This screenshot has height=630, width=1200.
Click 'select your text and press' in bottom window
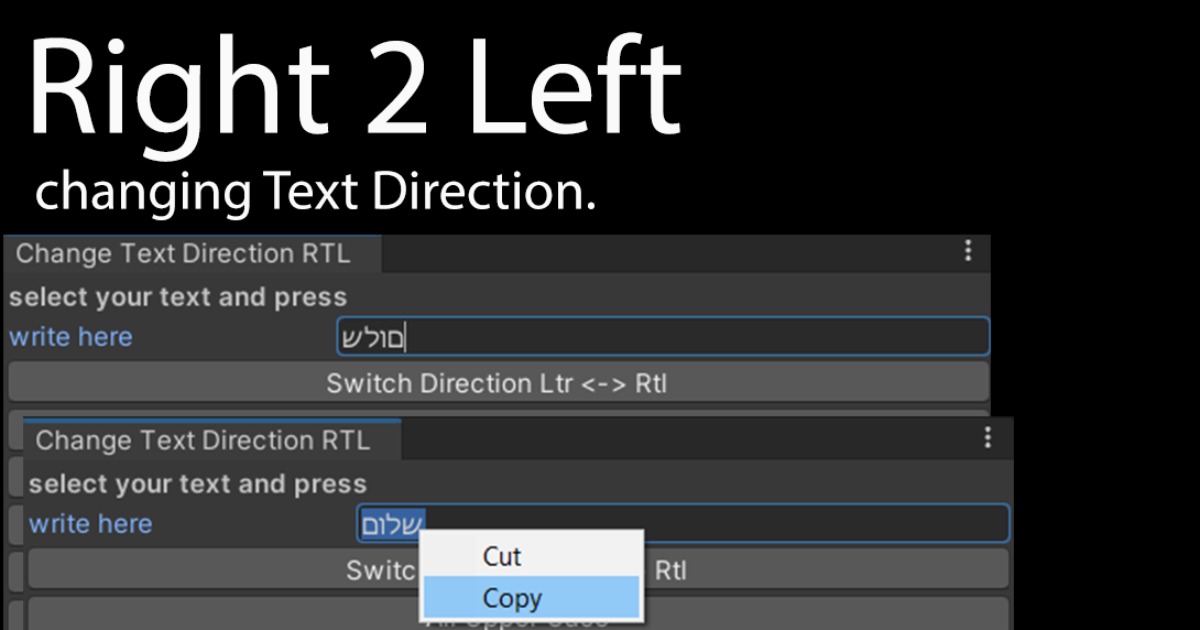point(197,483)
